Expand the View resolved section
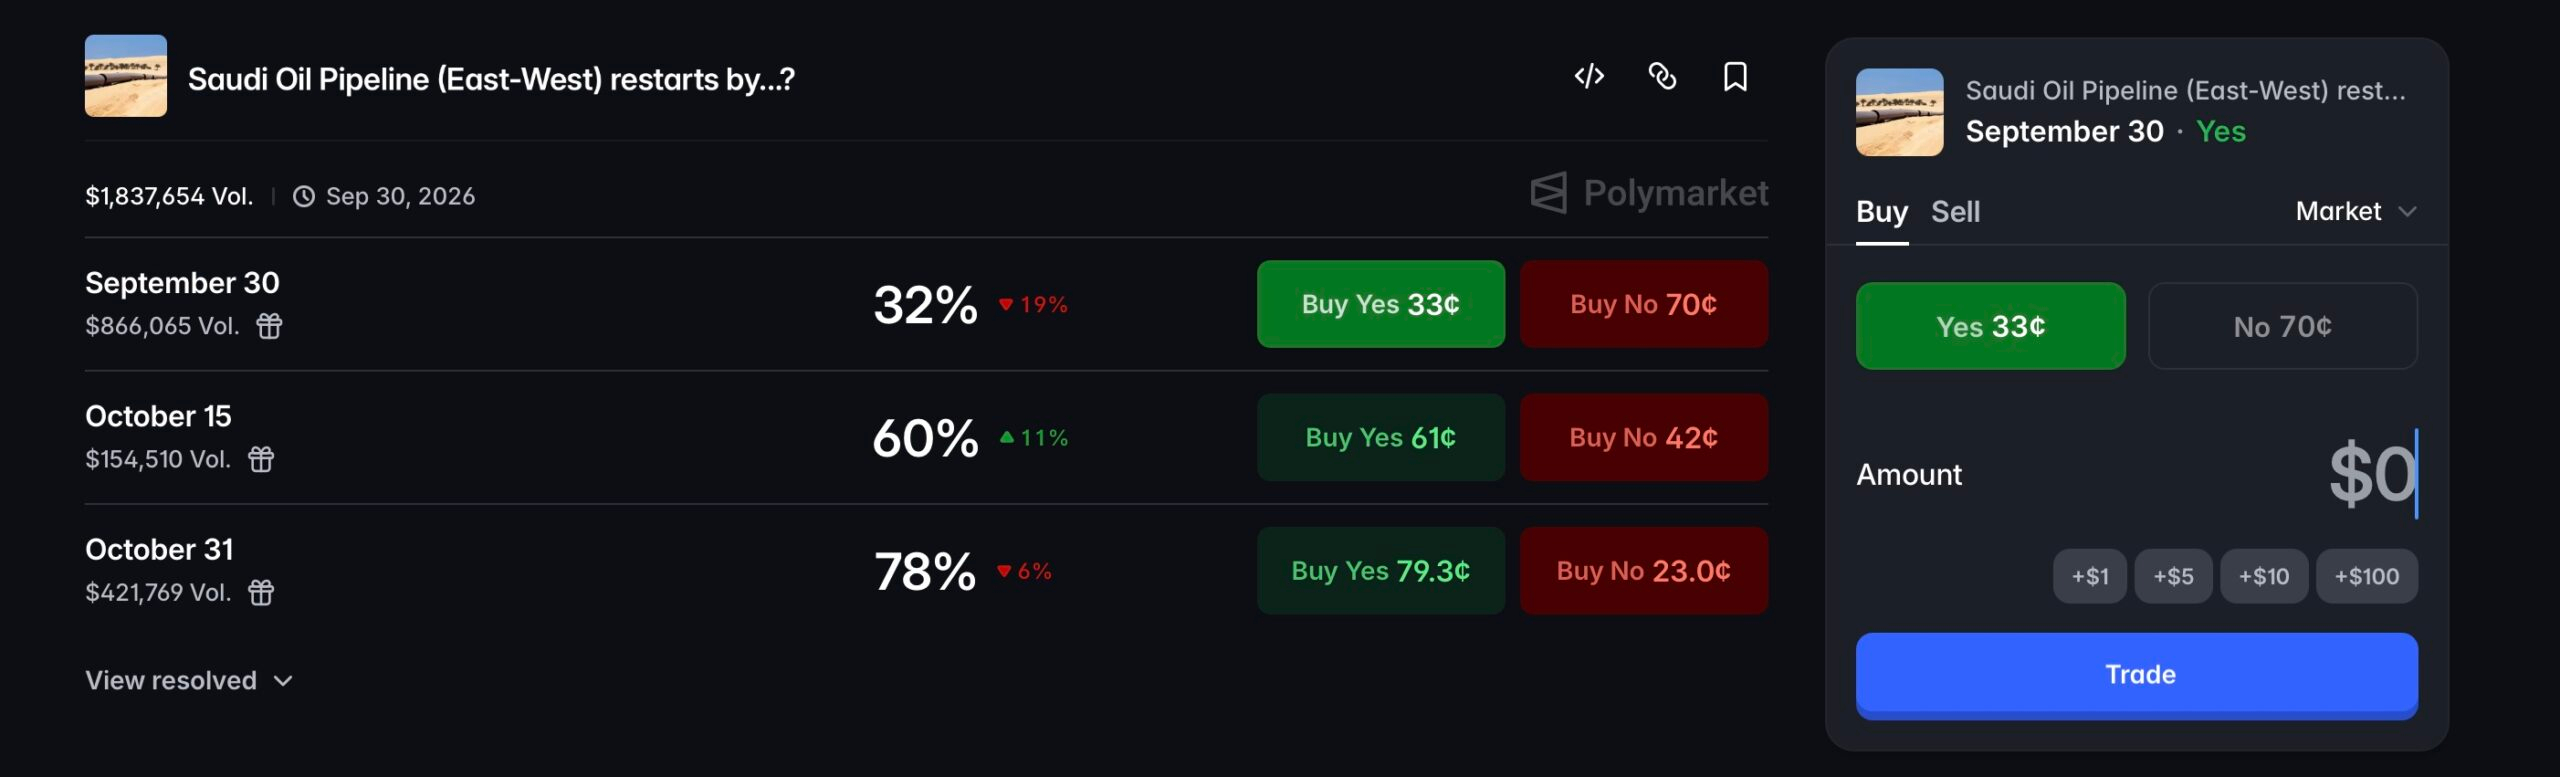The width and height of the screenshot is (2560, 777). 189,680
